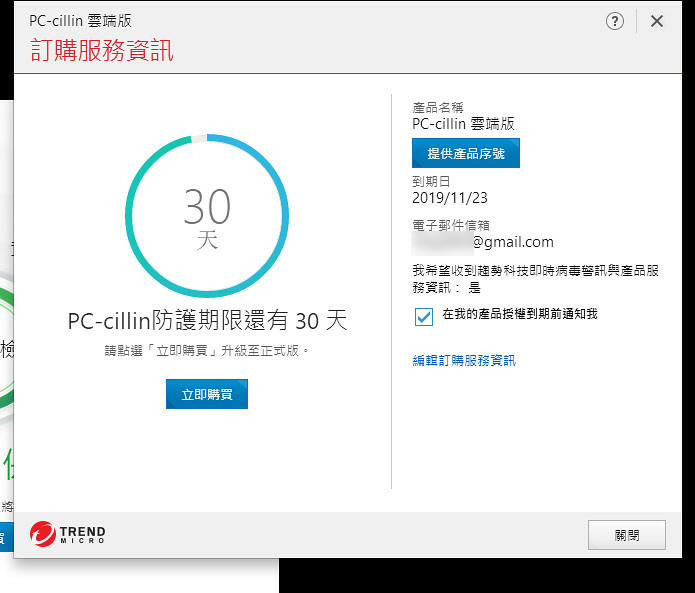
Task: Click the 請點選「立即購買」升級至正式版 hint text
Action: tap(207, 351)
